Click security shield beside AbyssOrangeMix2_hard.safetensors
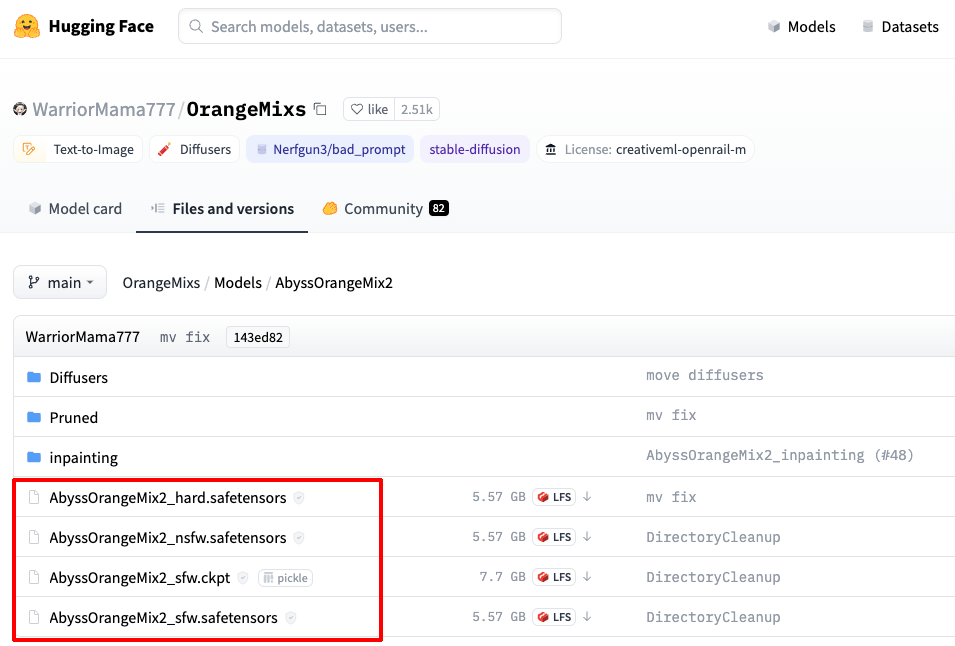The image size is (955, 646). click(298, 498)
